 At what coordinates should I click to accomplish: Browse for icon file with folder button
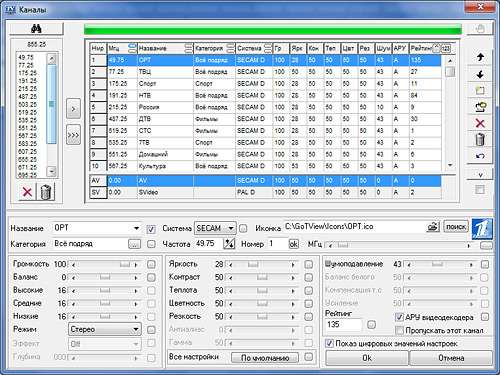pyautogui.click(x=433, y=227)
